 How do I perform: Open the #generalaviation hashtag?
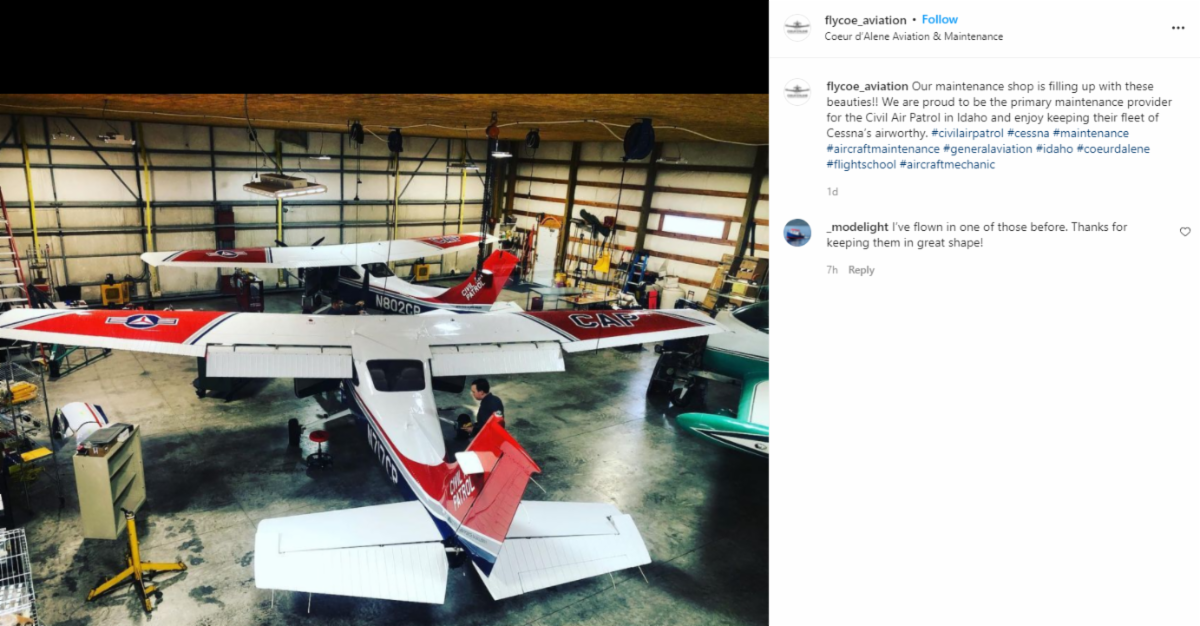(x=987, y=149)
